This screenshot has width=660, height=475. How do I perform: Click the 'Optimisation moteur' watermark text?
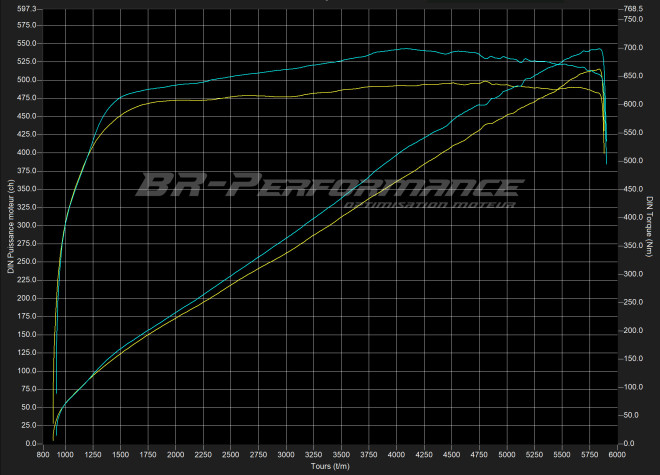[x=428, y=207]
